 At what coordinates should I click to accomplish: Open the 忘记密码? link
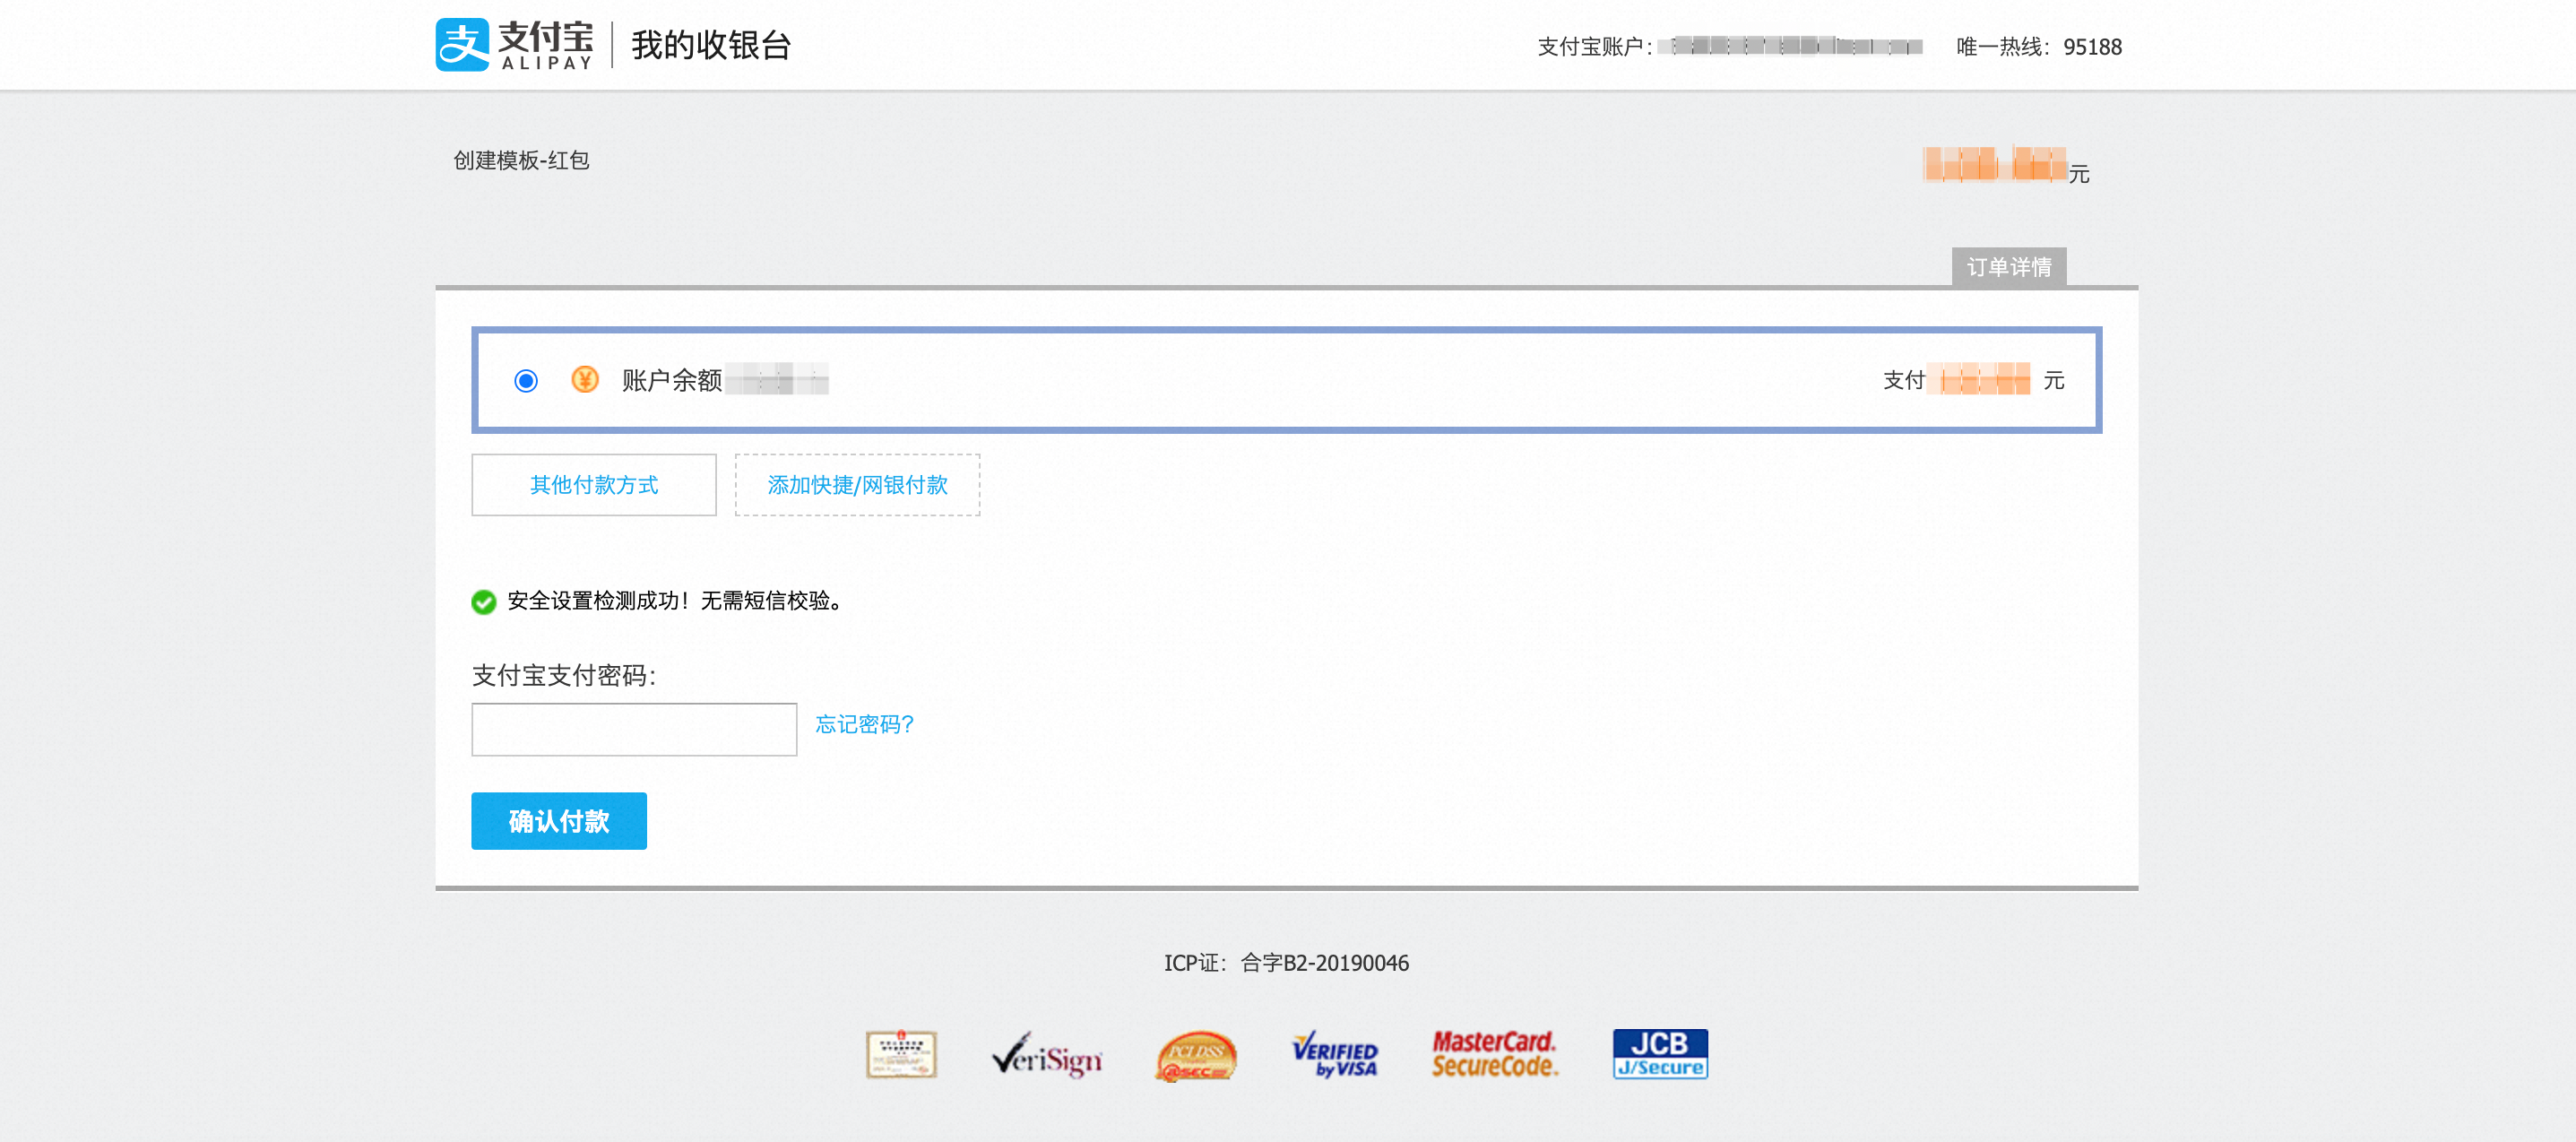[864, 724]
